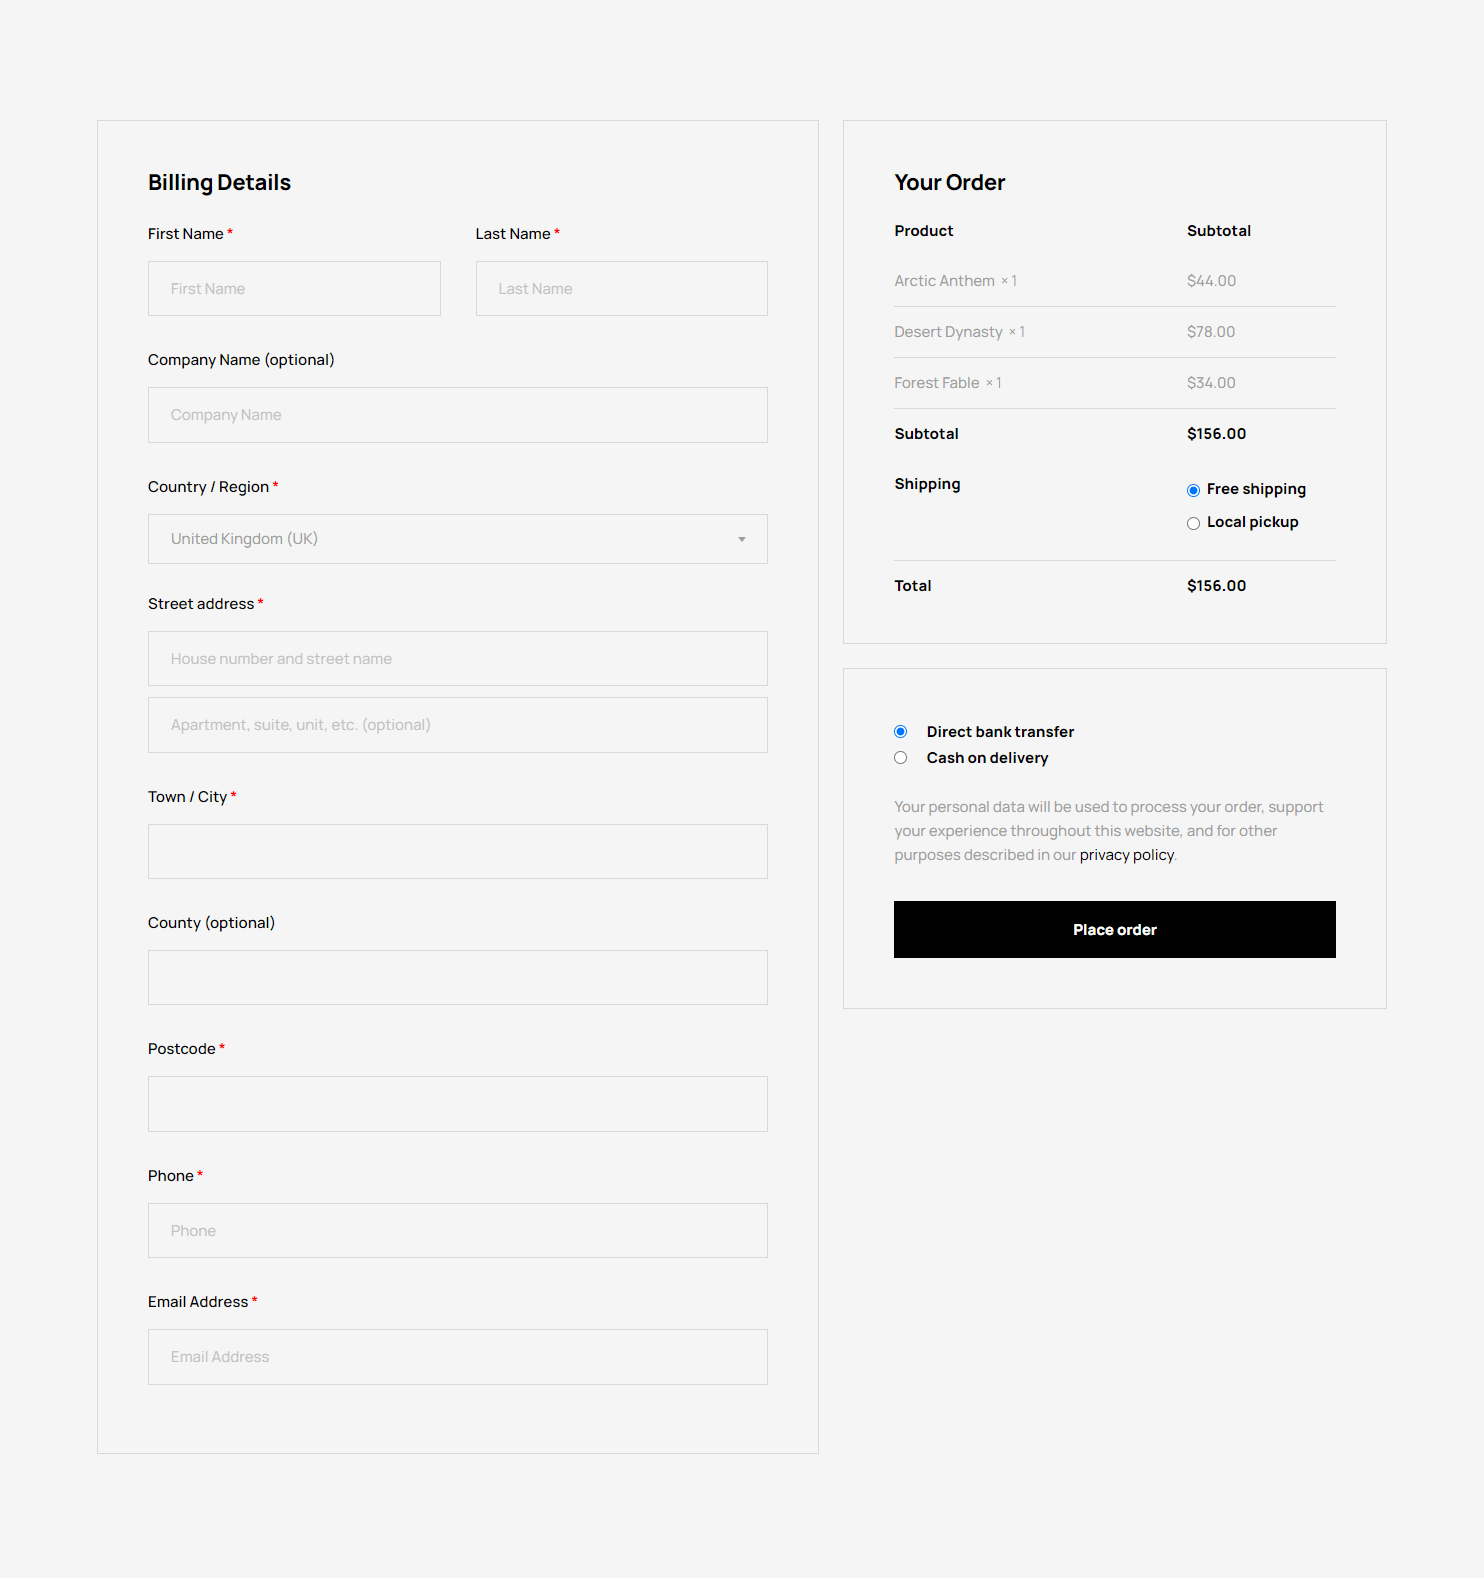Choose Cash on delivery payment
The image size is (1484, 1578).
[901, 758]
